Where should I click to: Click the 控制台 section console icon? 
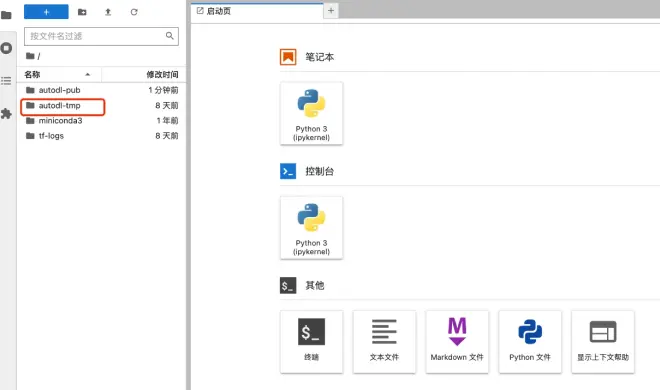point(288,171)
